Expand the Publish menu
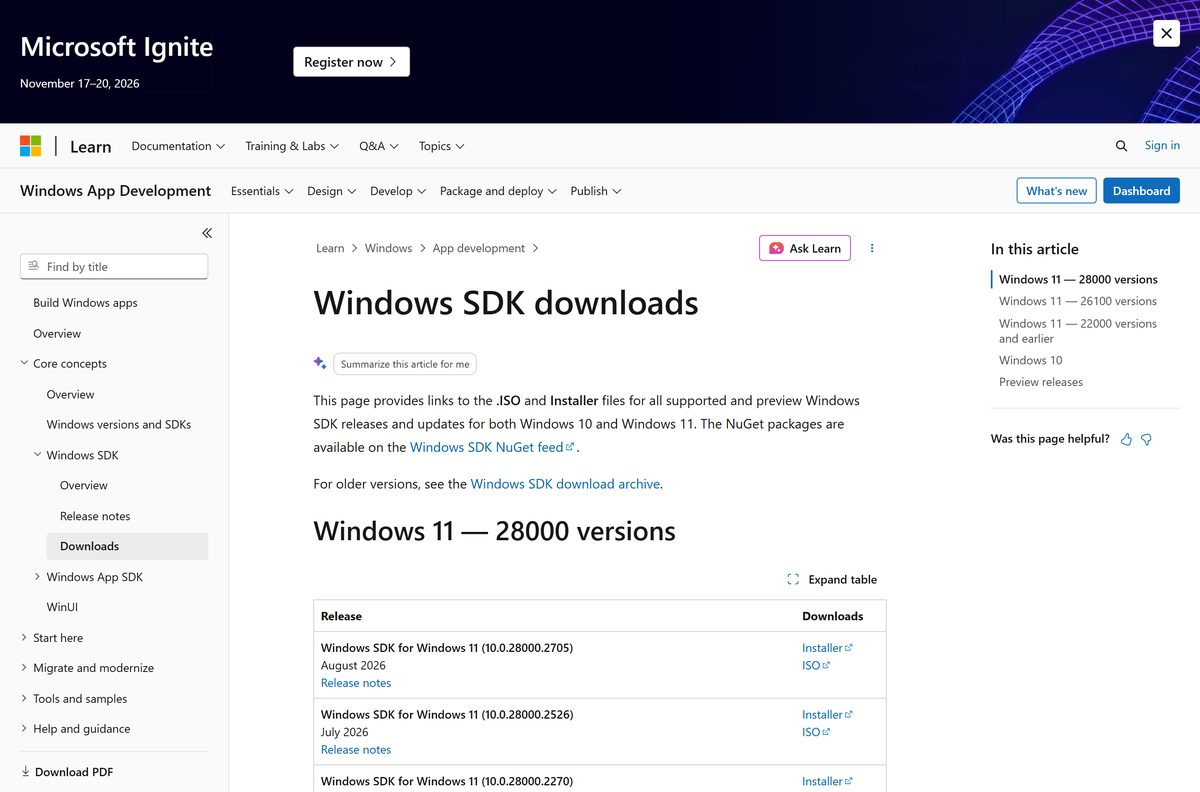 [596, 191]
